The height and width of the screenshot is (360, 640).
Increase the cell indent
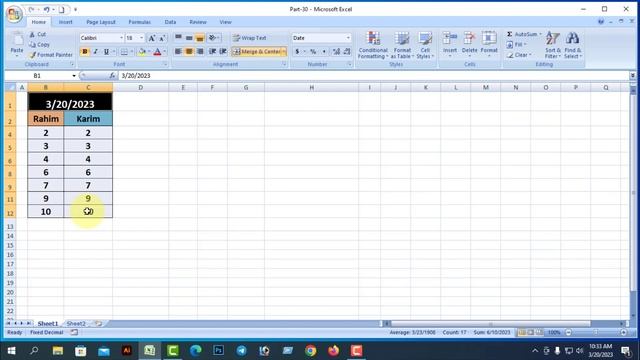pyautogui.click(x=223, y=51)
